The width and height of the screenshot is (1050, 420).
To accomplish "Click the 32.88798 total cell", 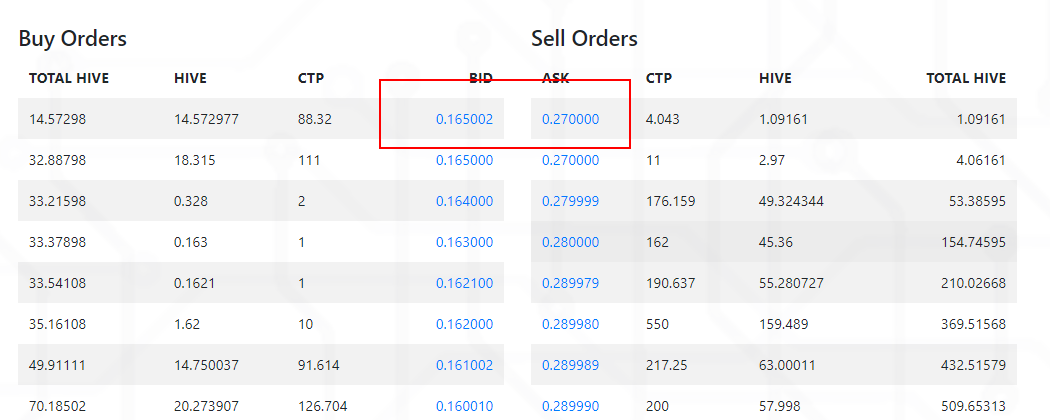I will coord(58,160).
